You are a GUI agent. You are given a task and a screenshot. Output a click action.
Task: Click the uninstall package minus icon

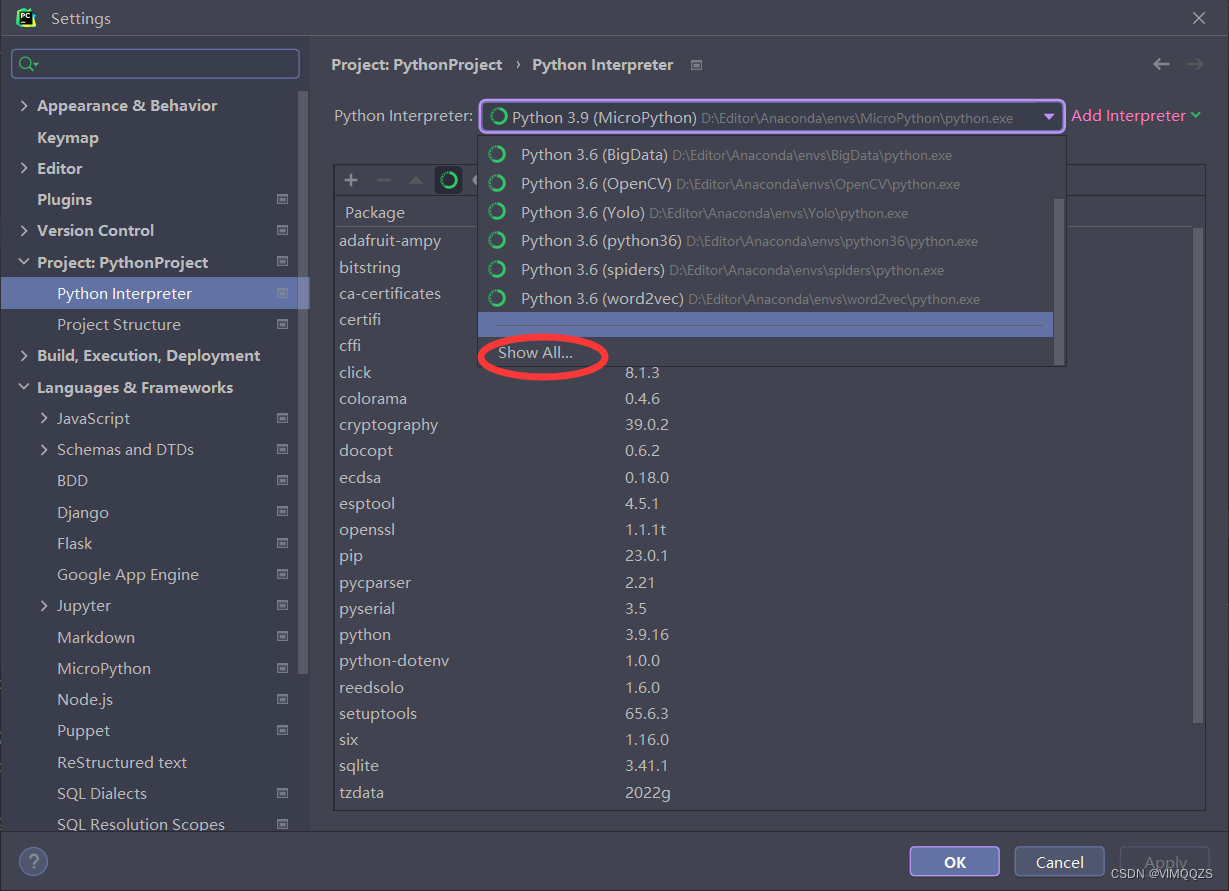click(383, 180)
